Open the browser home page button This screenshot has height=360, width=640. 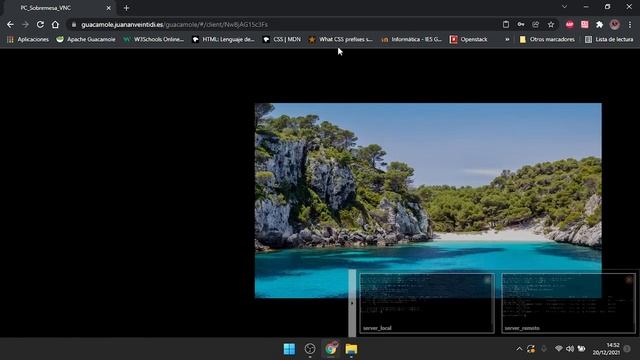click(x=55, y=24)
